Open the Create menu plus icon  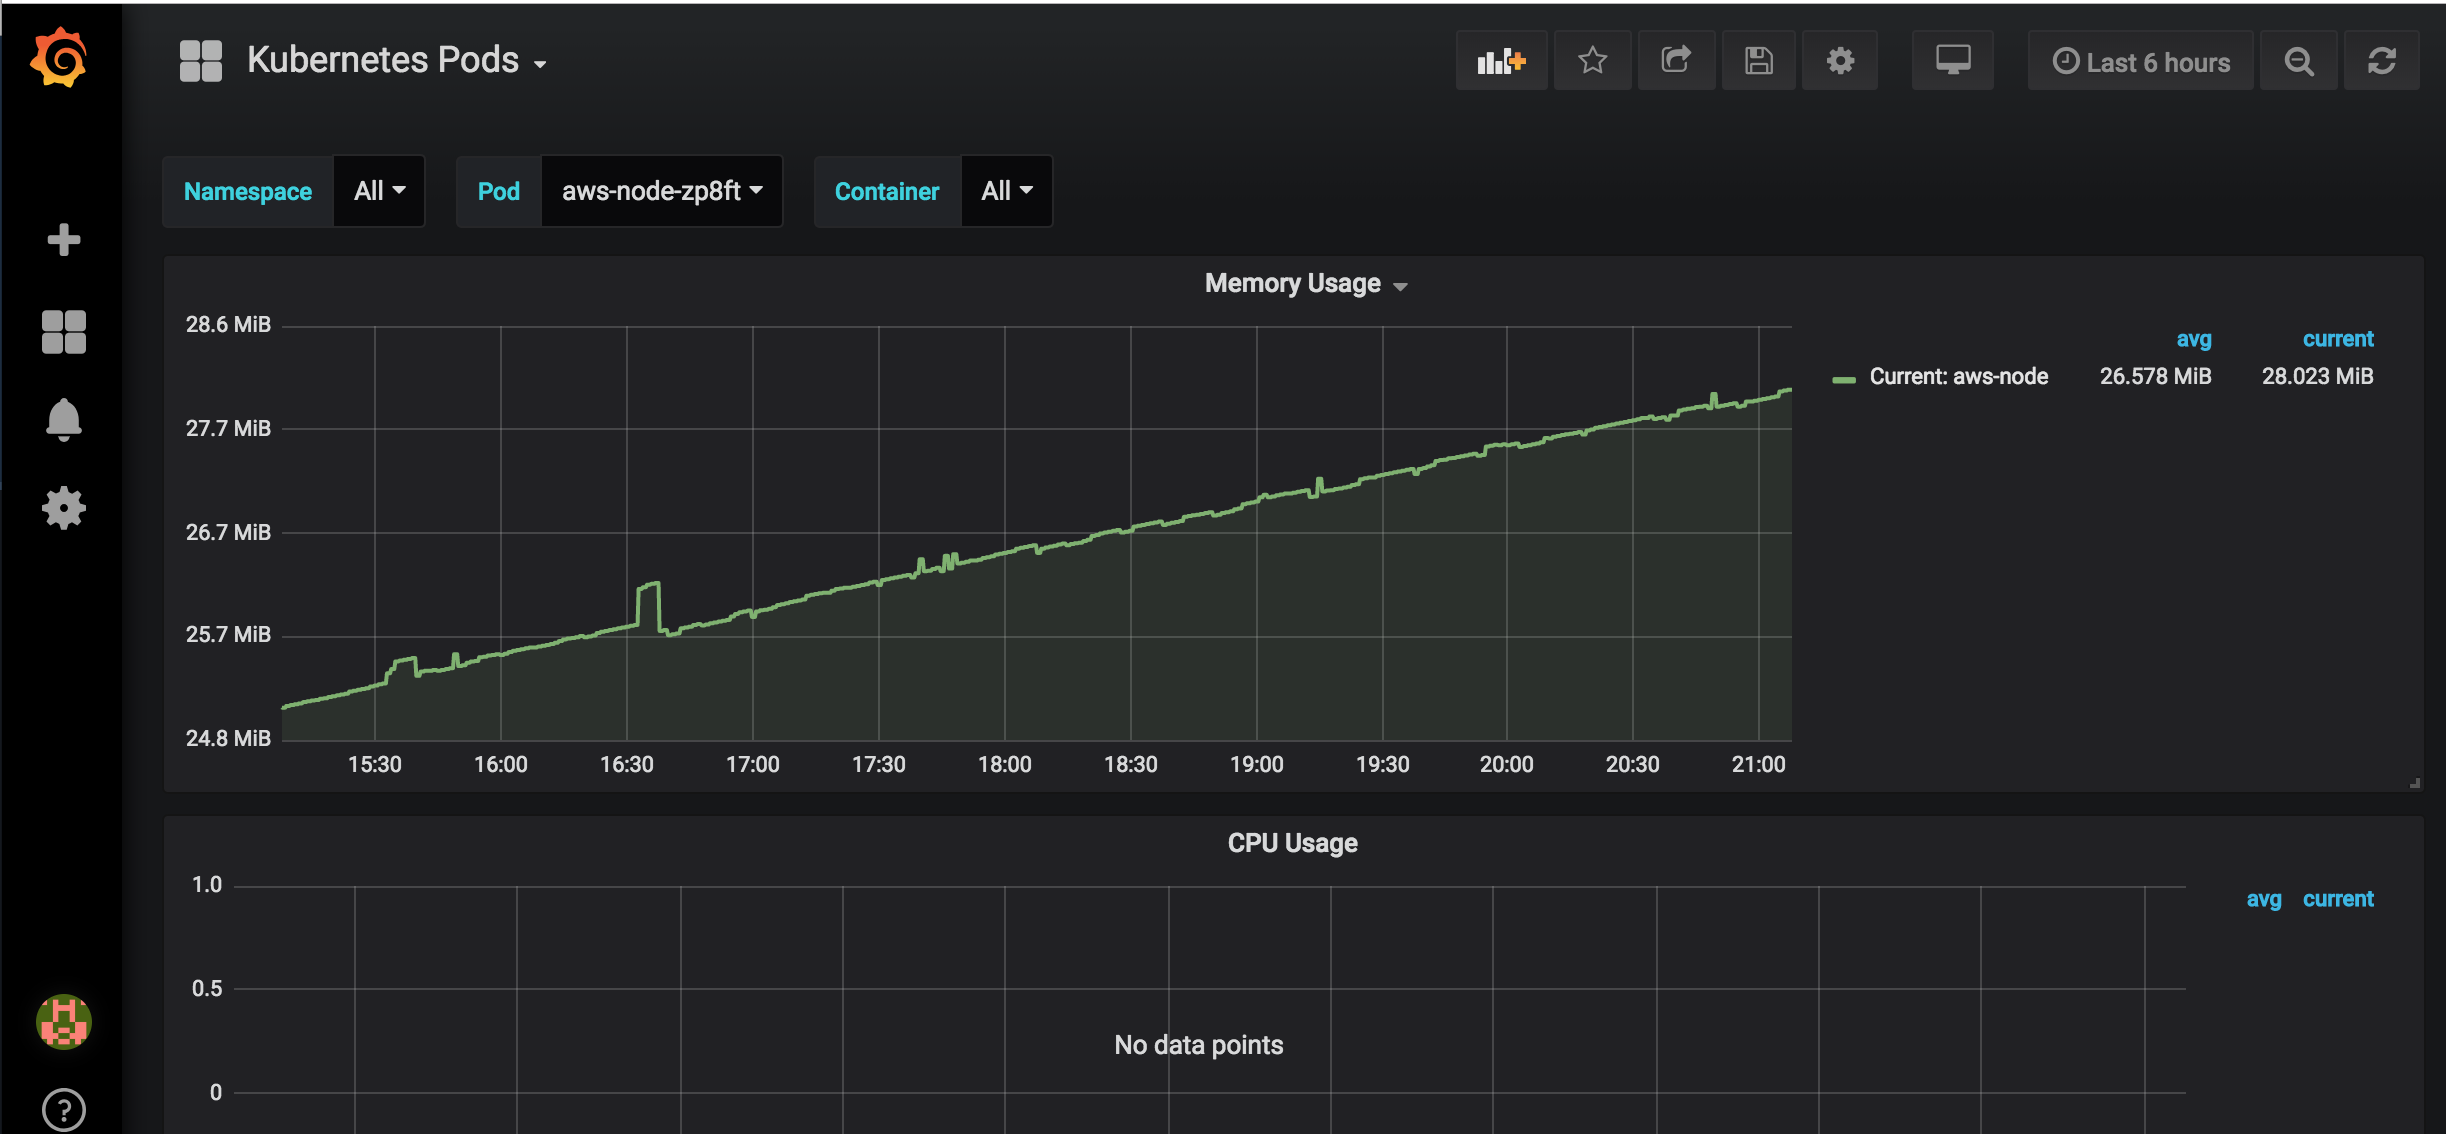click(63, 239)
